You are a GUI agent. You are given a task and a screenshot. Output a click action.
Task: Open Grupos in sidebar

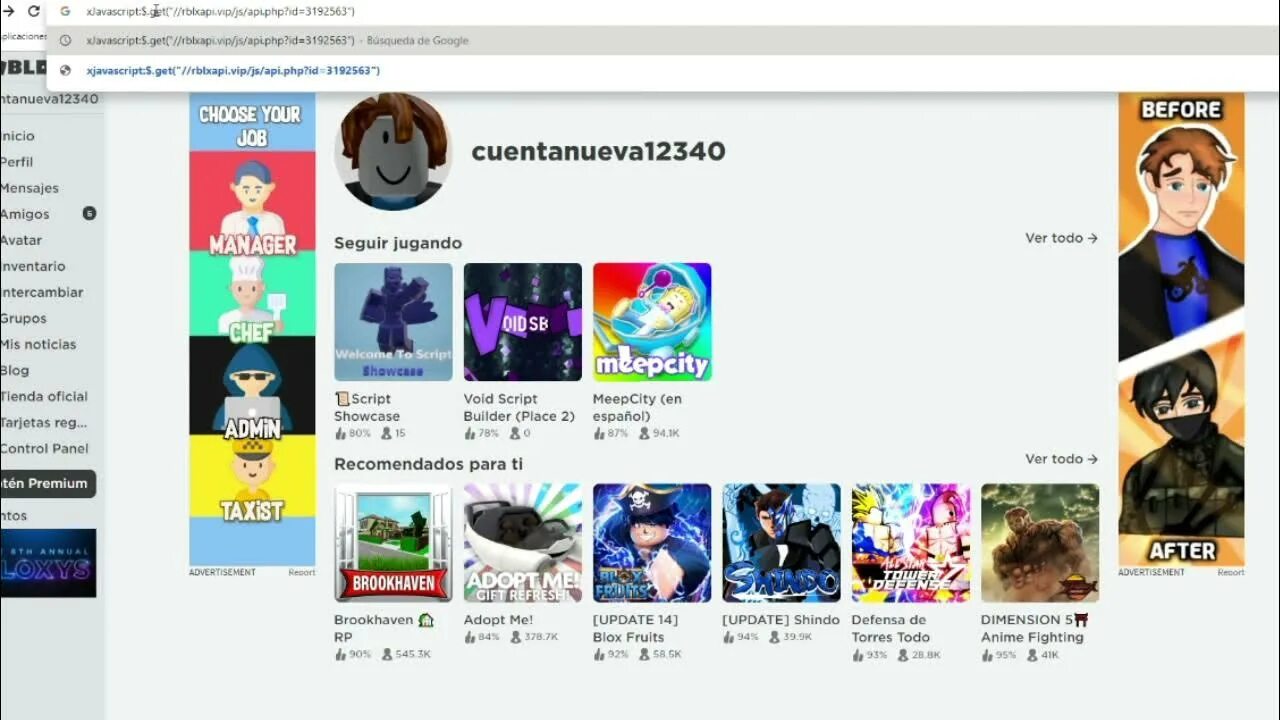(24, 318)
